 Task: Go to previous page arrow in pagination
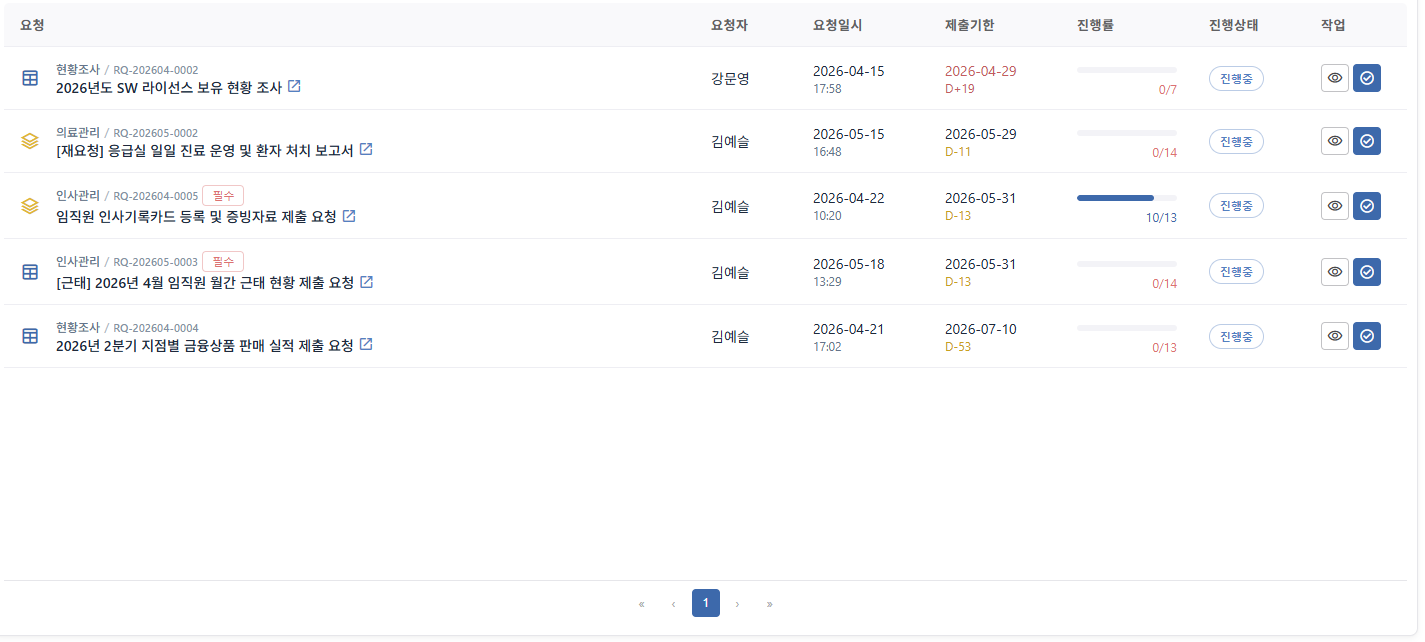(x=674, y=604)
